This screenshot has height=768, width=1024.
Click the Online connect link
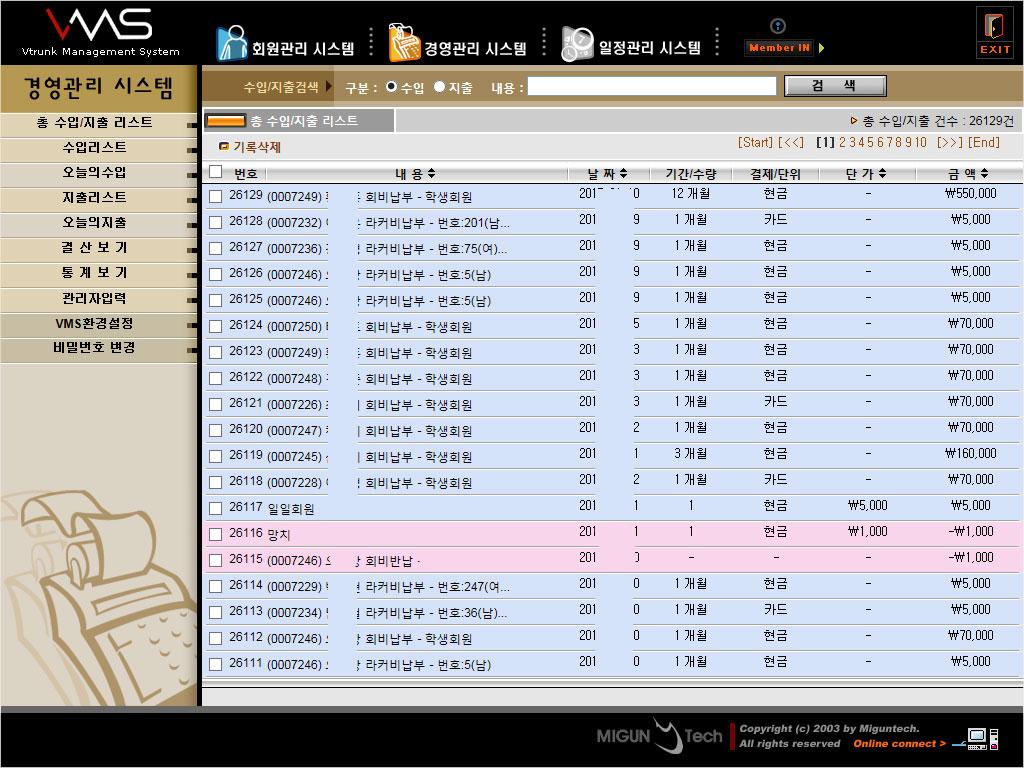[899, 743]
